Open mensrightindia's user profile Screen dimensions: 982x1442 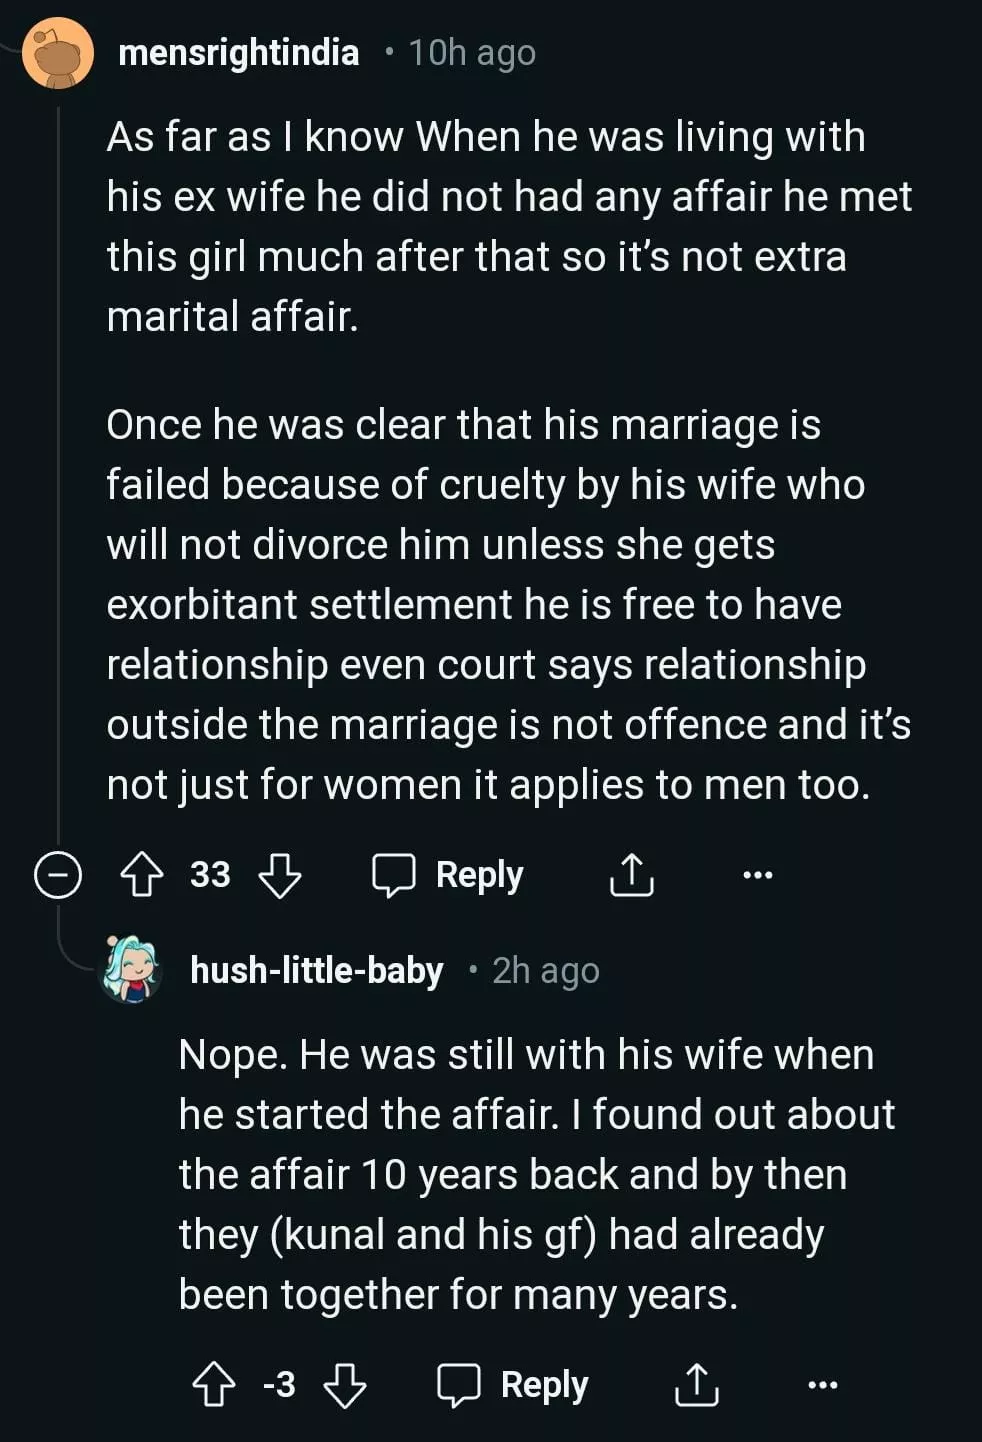point(238,52)
